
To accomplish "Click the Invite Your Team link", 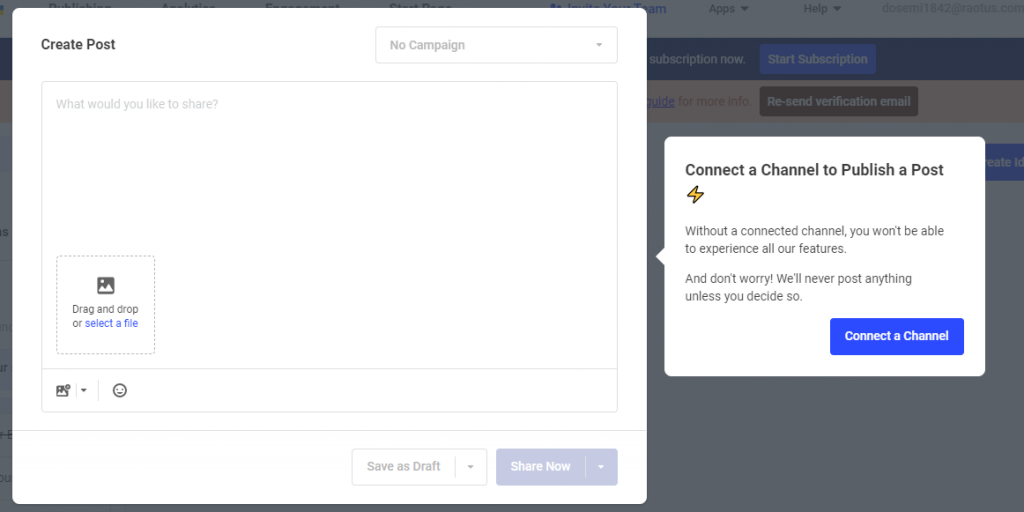I will point(609,8).
